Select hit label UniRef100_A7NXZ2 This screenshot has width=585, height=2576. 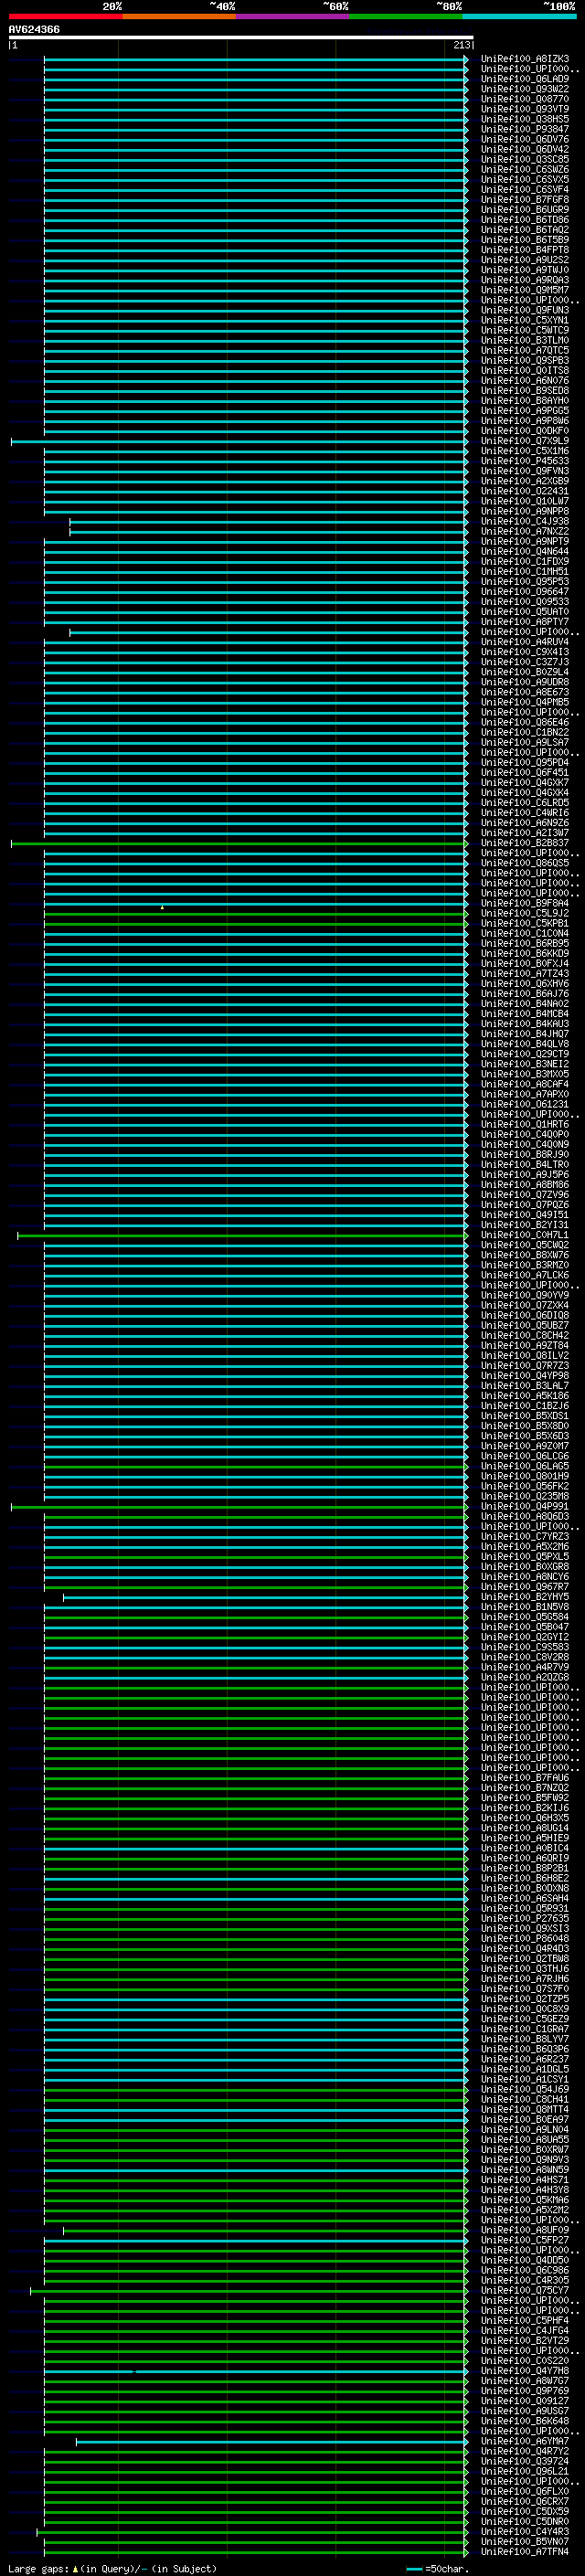[525, 531]
